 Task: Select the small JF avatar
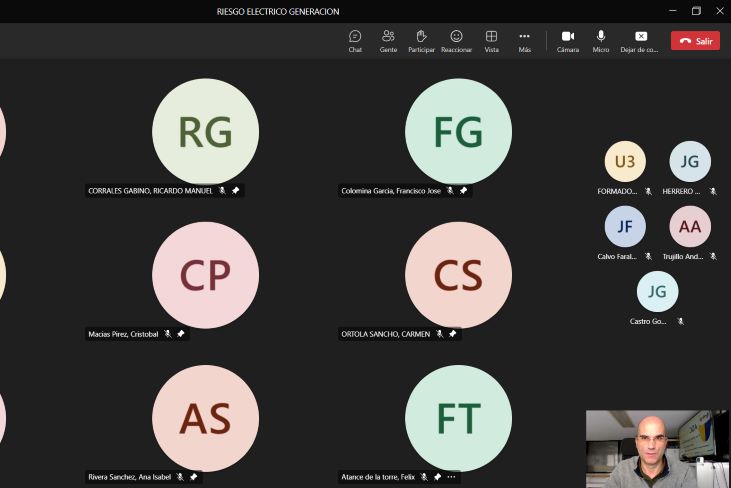[x=625, y=226]
